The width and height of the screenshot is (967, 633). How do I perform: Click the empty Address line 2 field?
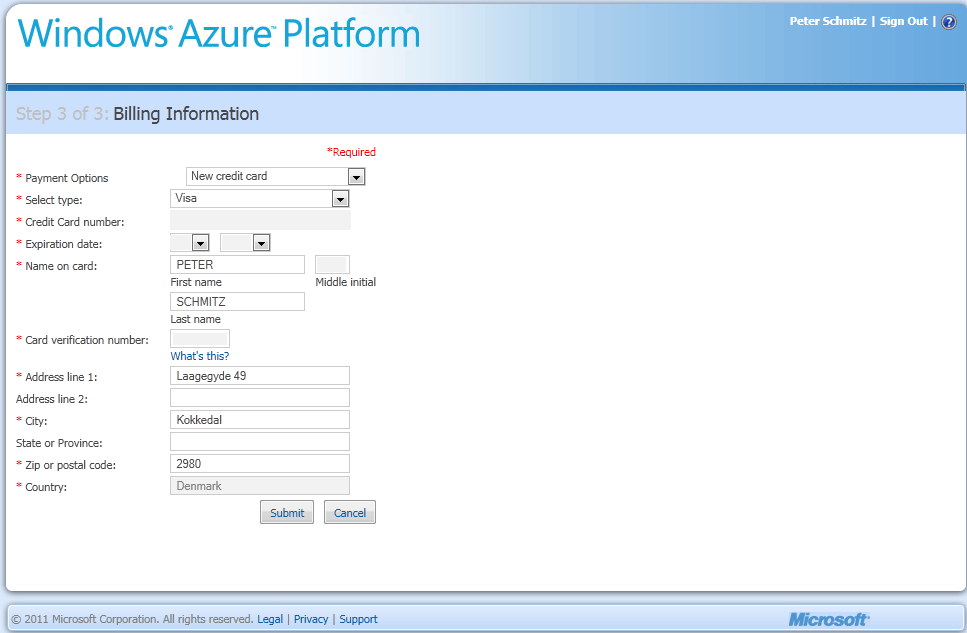click(260, 398)
